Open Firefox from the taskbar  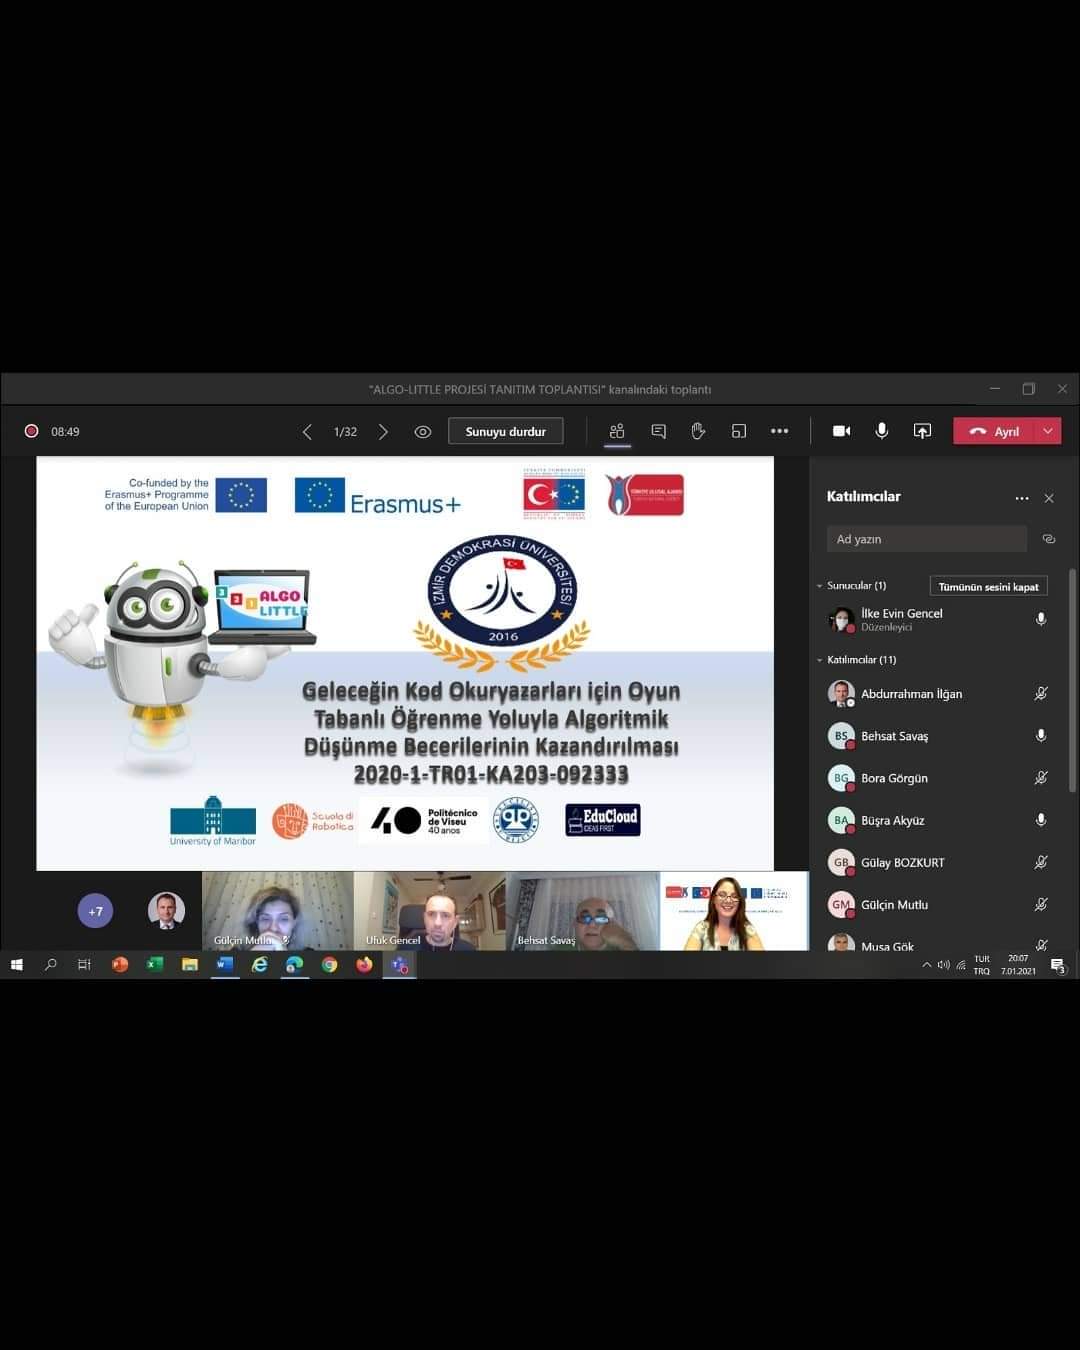pos(364,965)
